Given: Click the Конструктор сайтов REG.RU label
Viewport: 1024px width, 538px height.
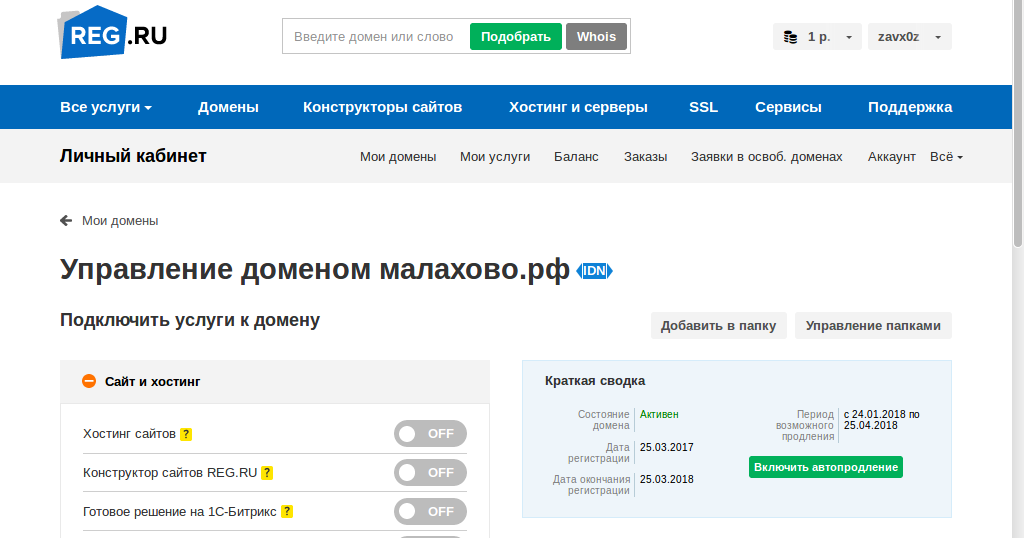Looking at the screenshot, I should [170, 473].
